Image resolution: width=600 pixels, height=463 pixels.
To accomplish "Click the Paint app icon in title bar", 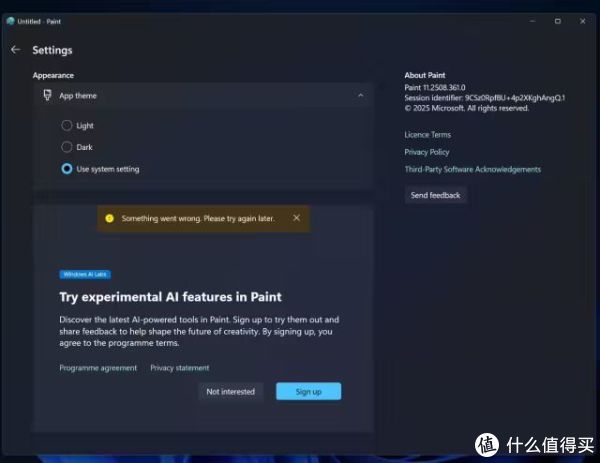I will (10, 21).
